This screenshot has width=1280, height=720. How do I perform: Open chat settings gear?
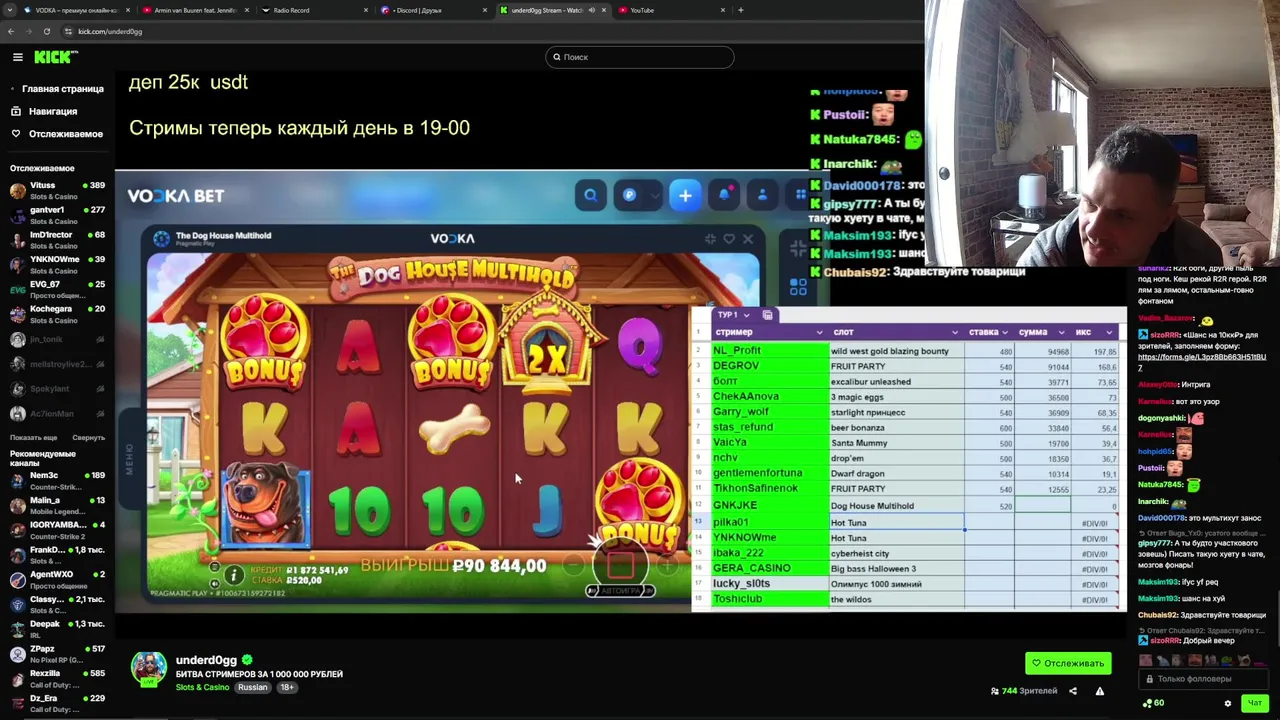click(1228, 703)
